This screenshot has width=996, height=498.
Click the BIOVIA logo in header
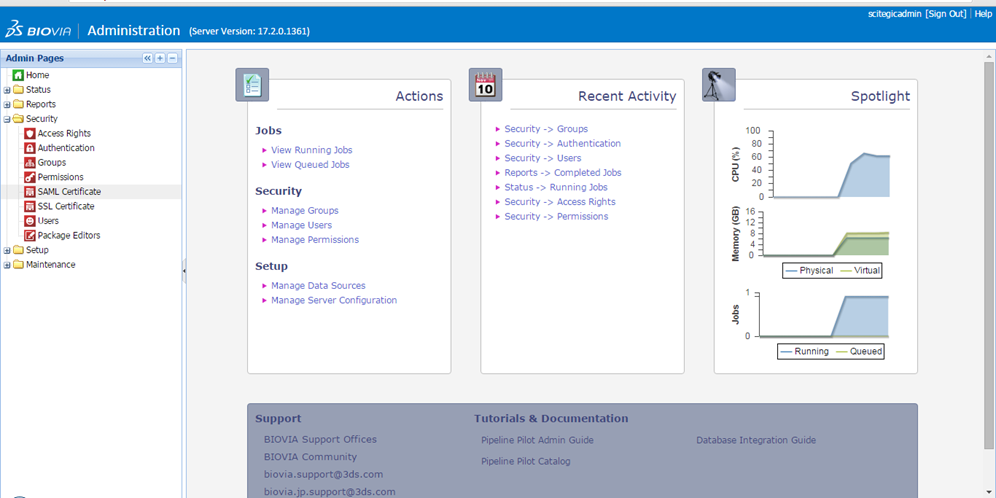pos(38,30)
